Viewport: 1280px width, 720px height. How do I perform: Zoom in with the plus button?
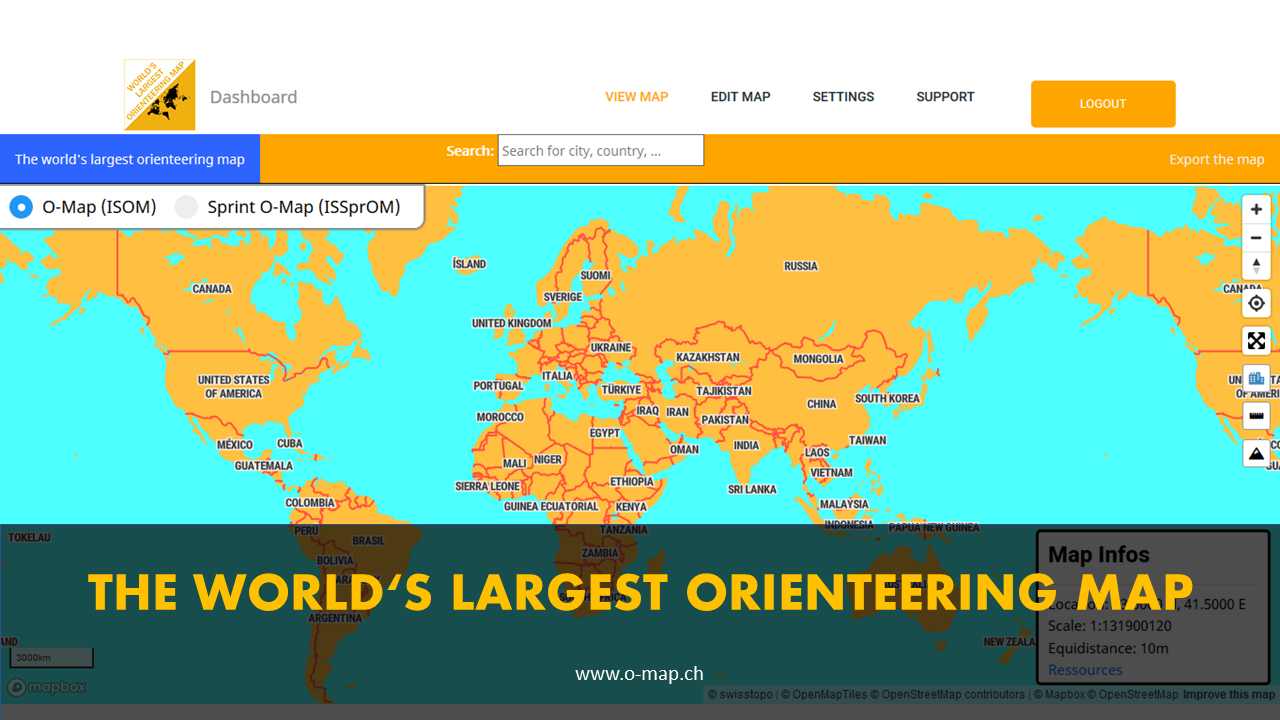click(1256, 209)
